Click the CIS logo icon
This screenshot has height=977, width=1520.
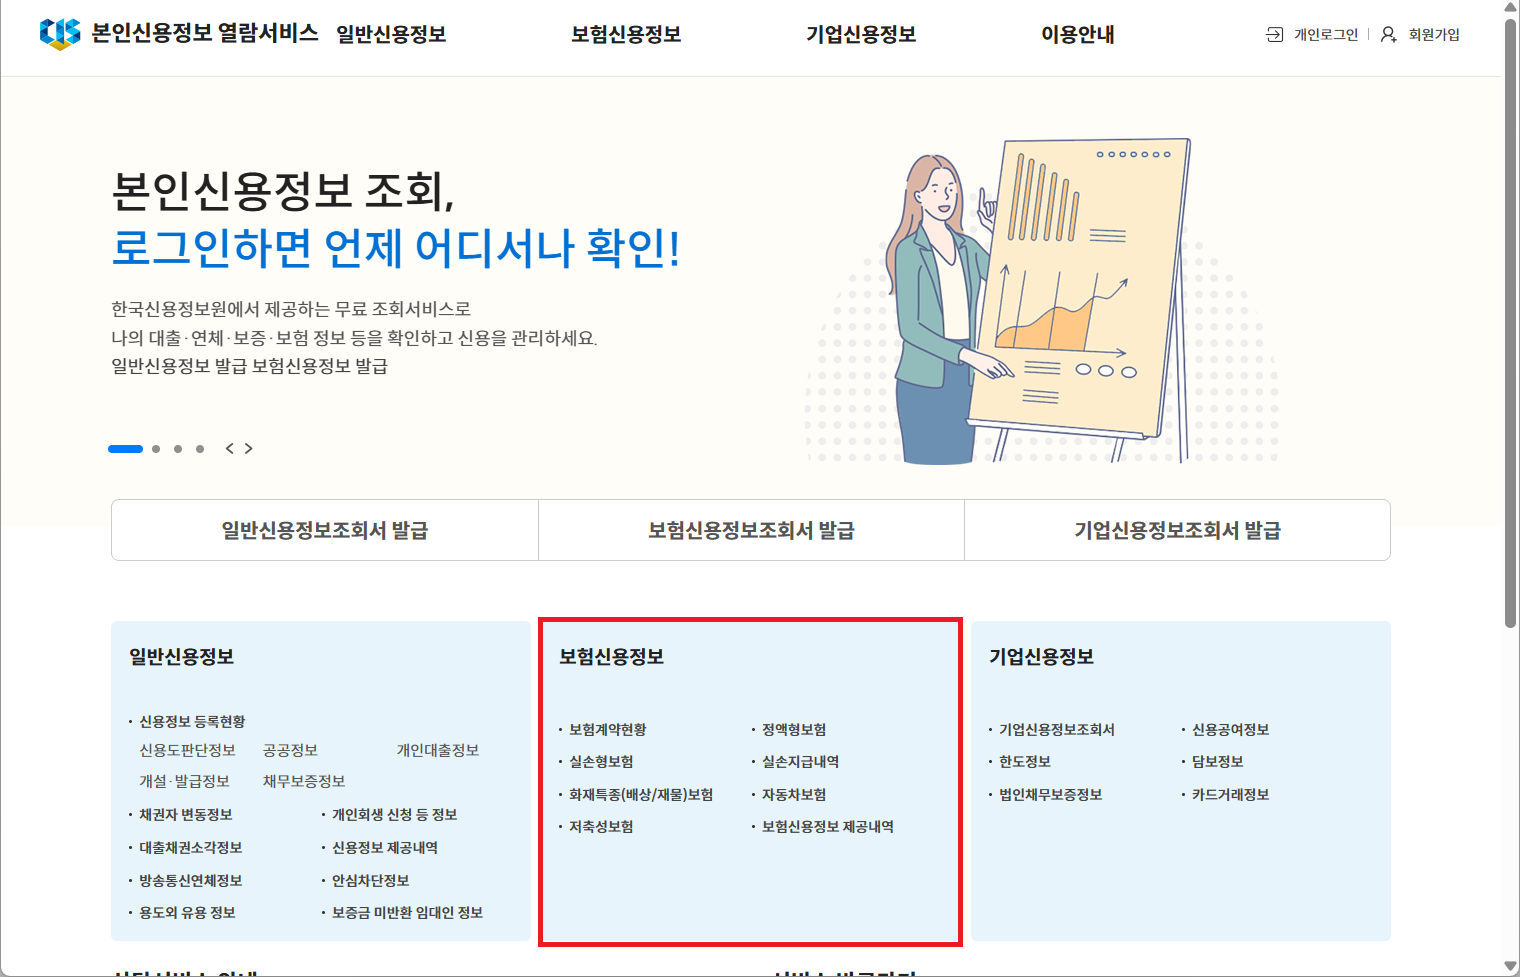(60, 33)
